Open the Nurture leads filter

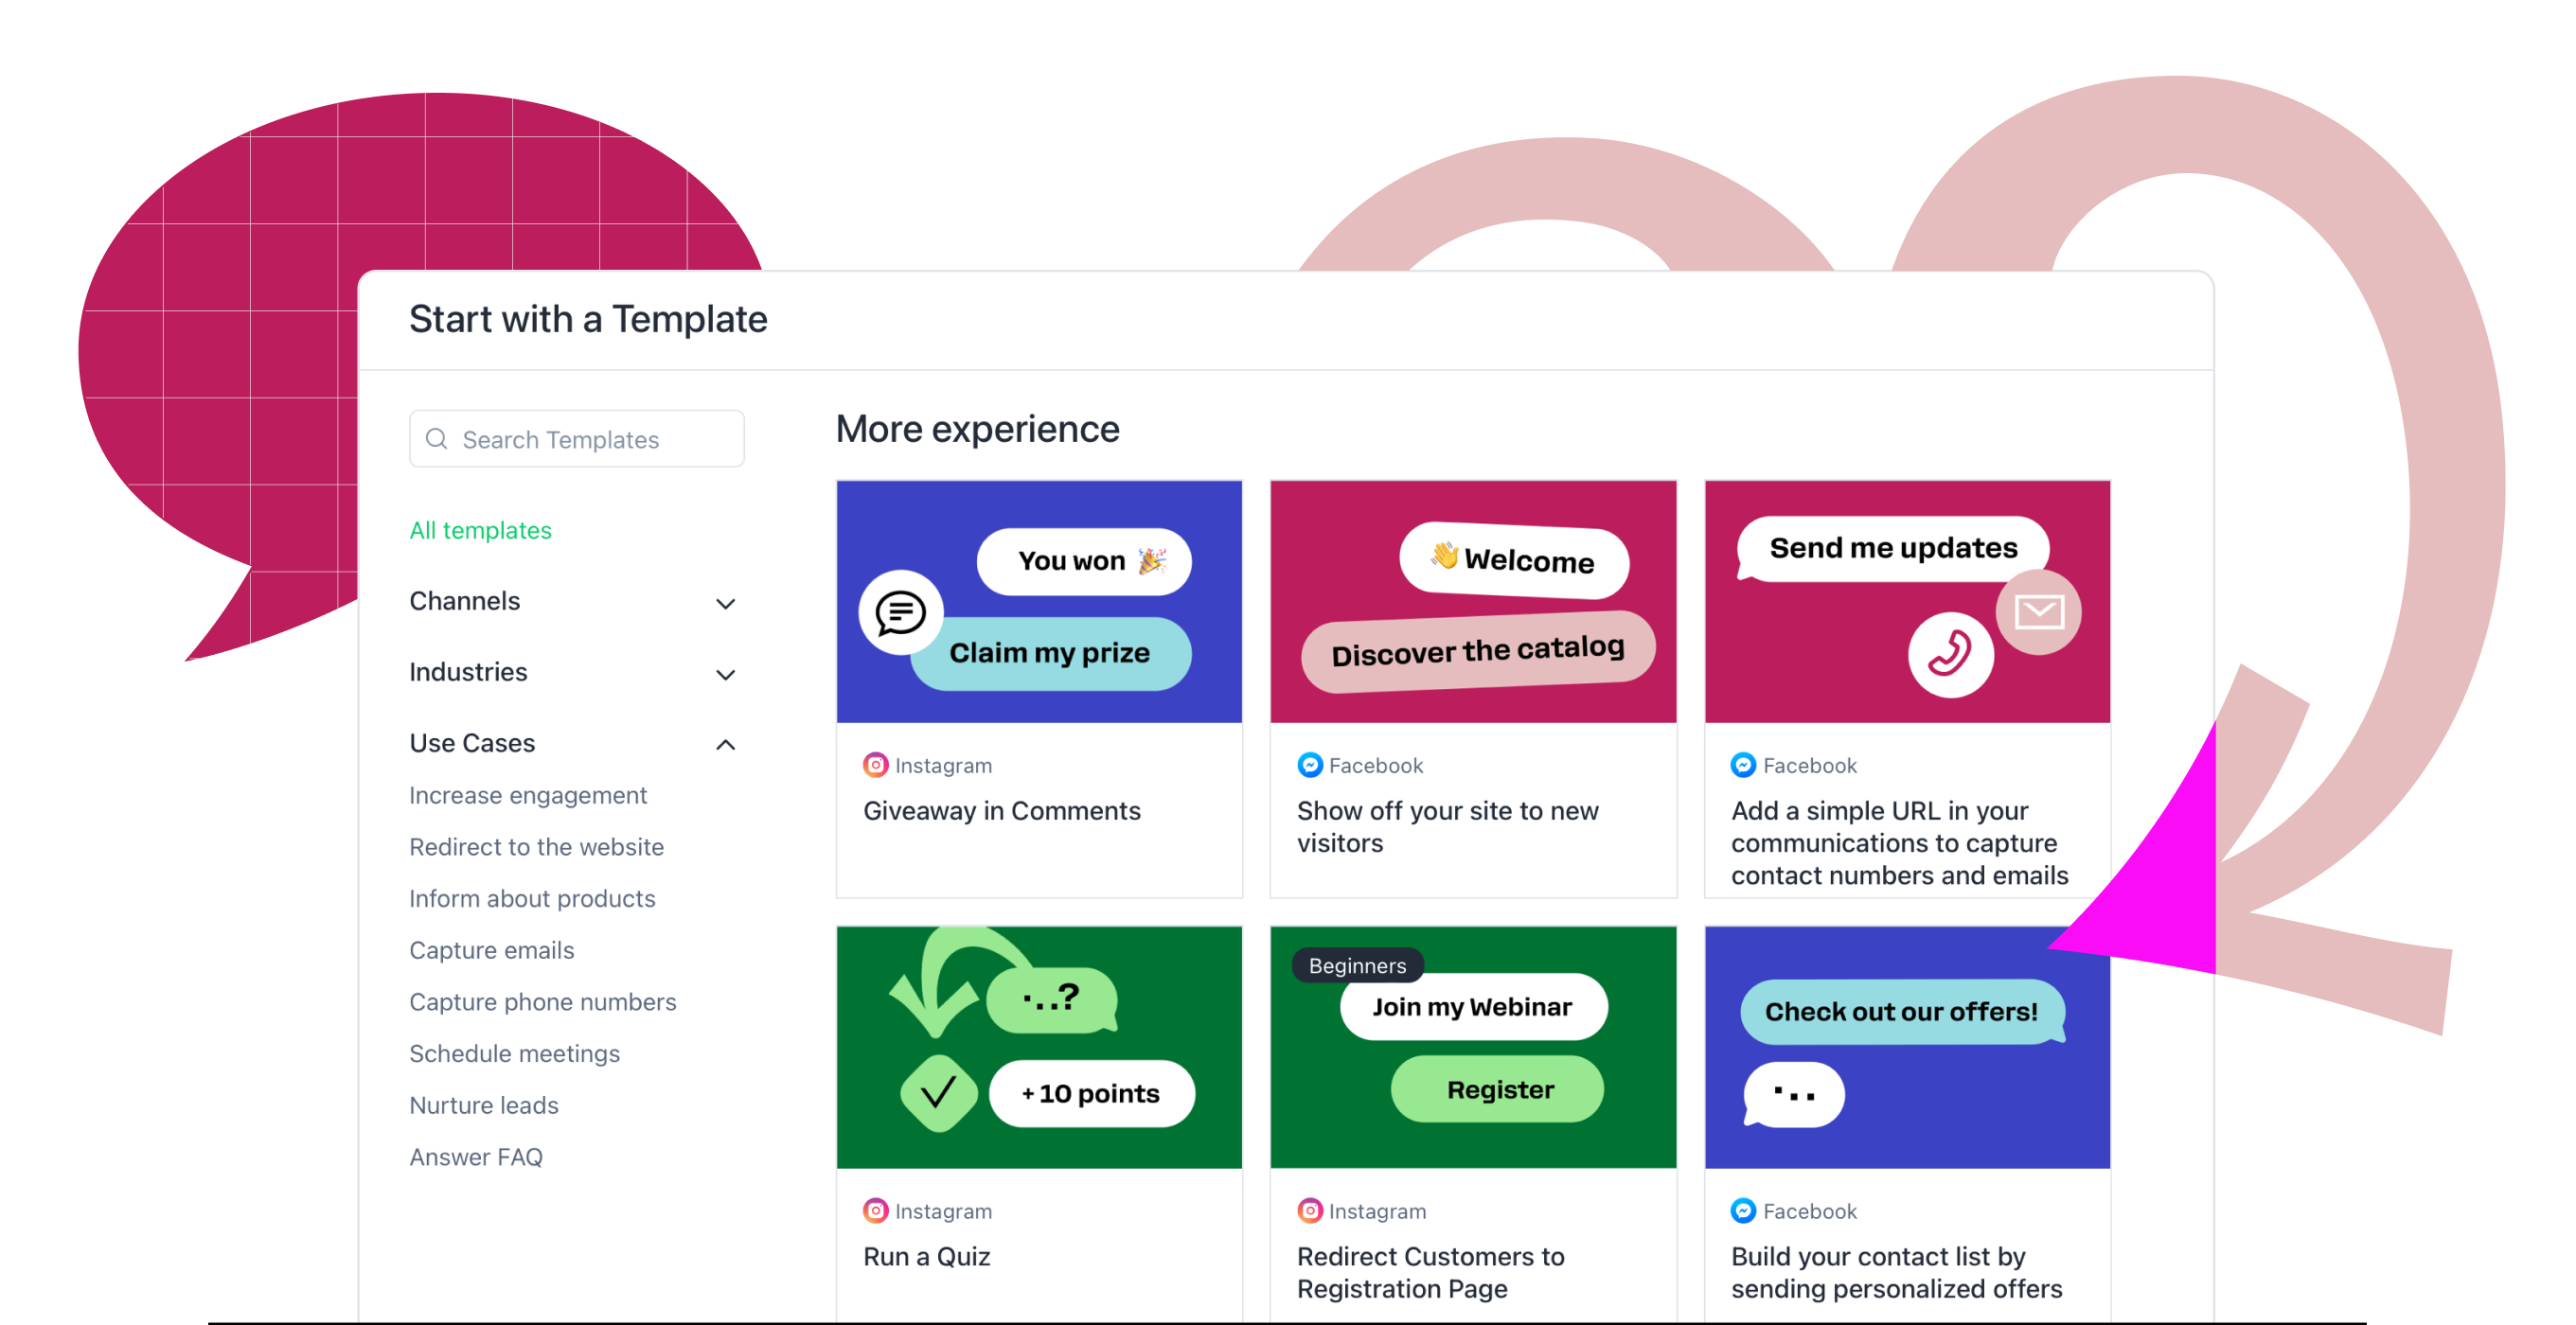[x=484, y=1105]
